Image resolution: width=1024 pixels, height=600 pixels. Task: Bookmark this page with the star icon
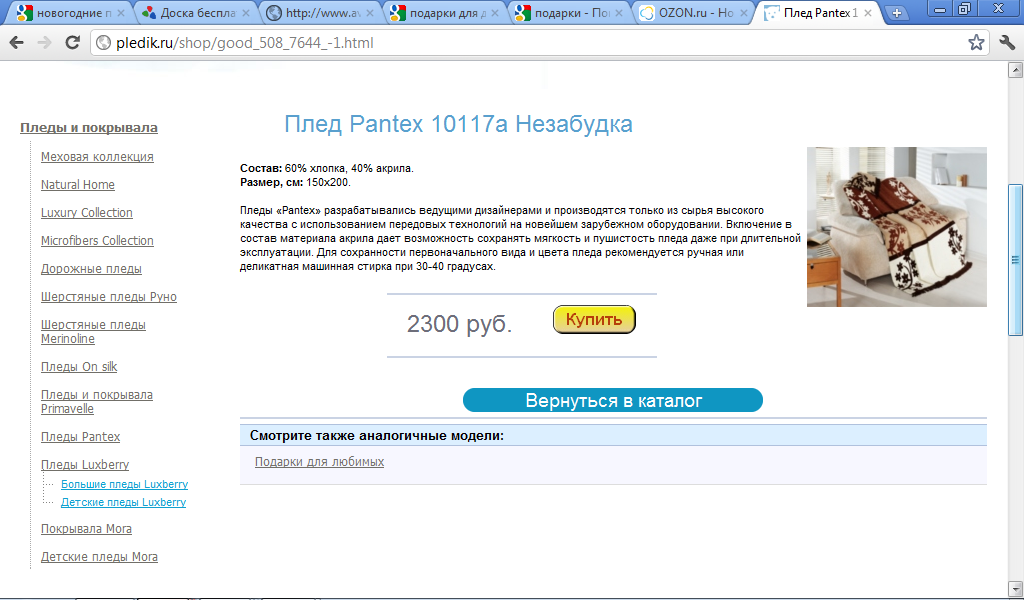coord(976,42)
